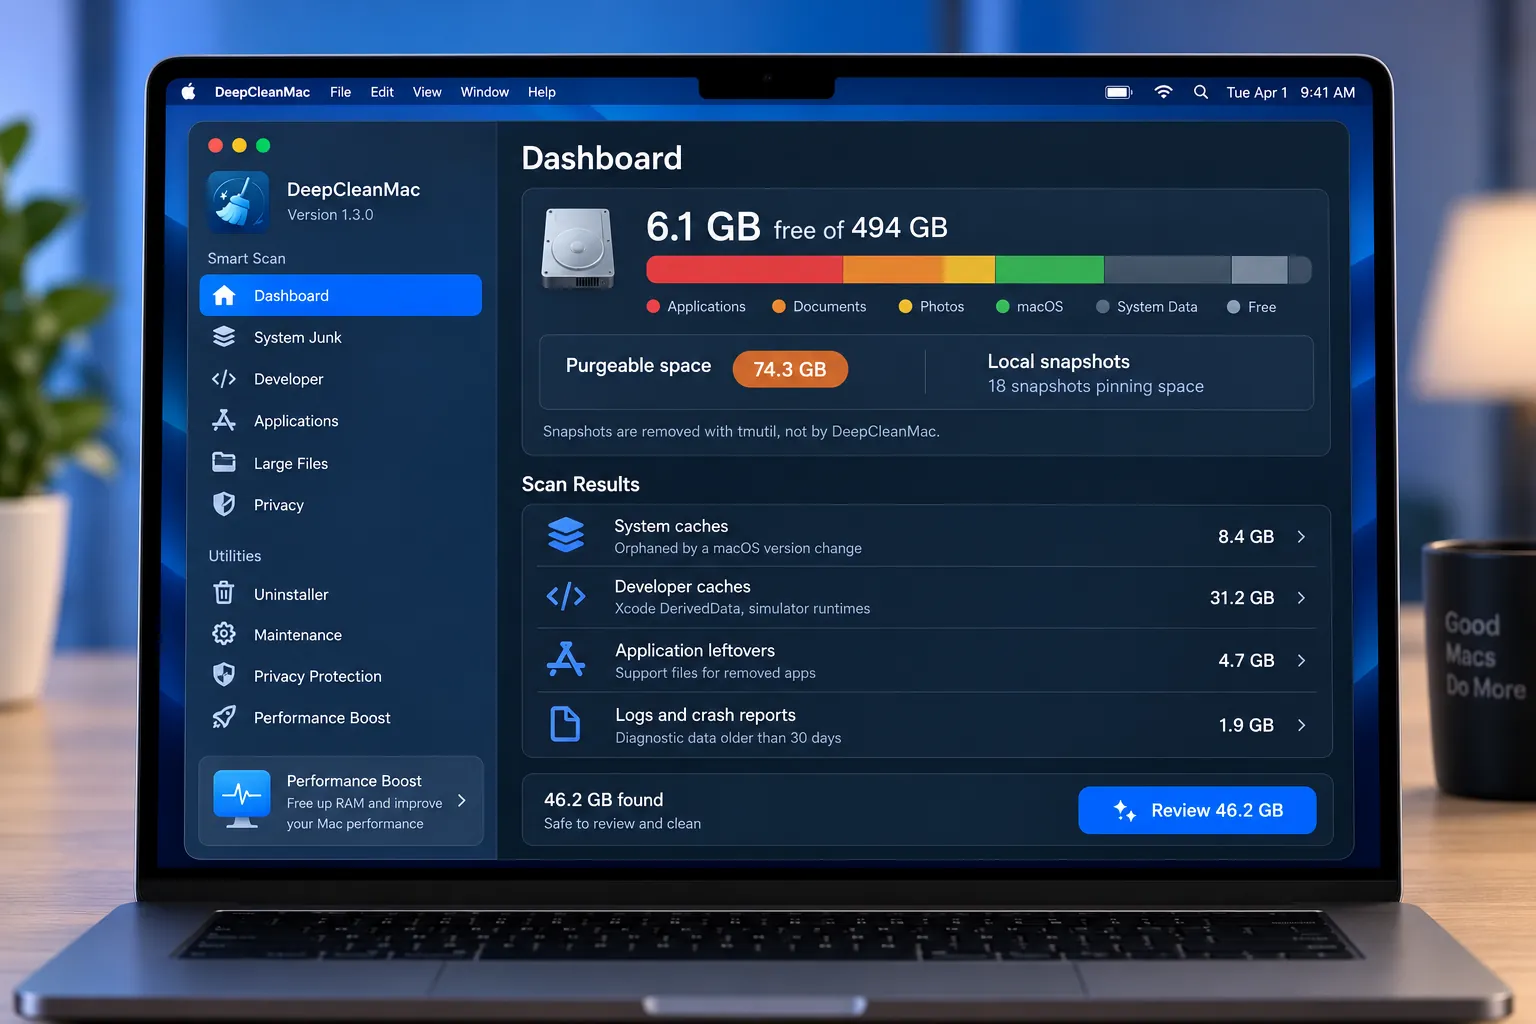Click the Wi-Fi status icon
Viewport: 1536px width, 1024px height.
pos(1163,92)
